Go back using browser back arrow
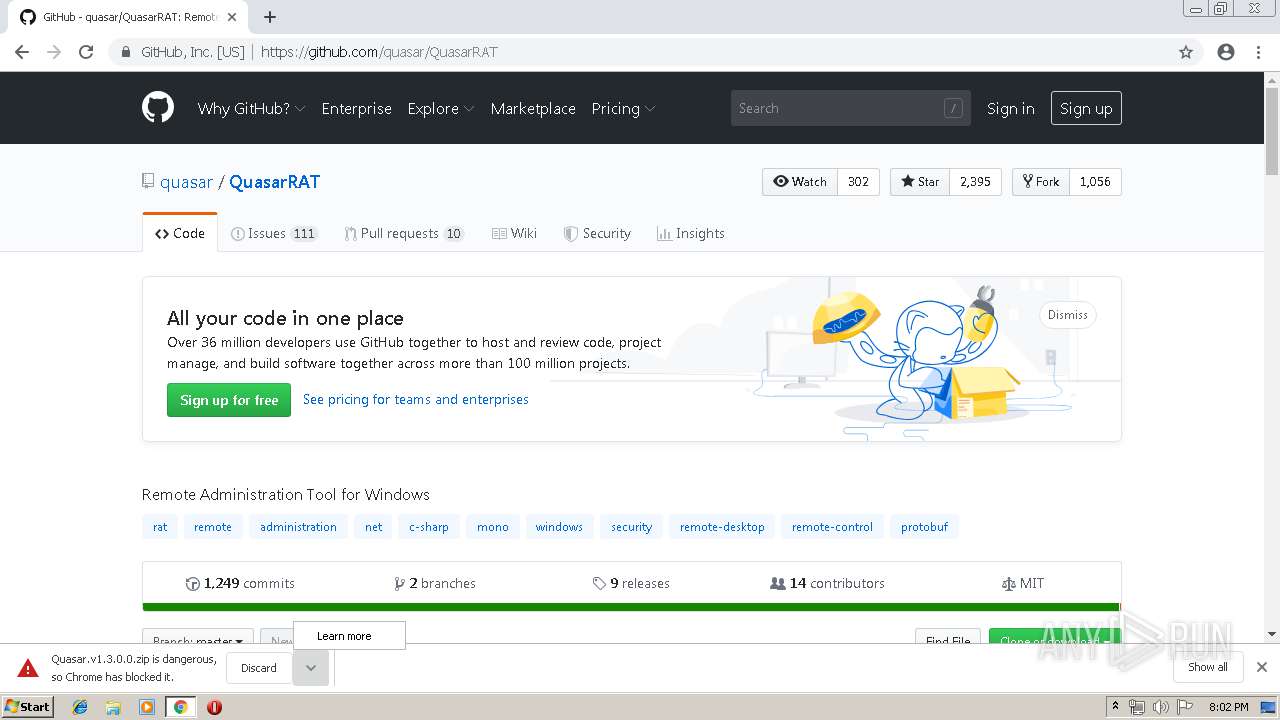This screenshot has width=1280, height=720. point(22,52)
